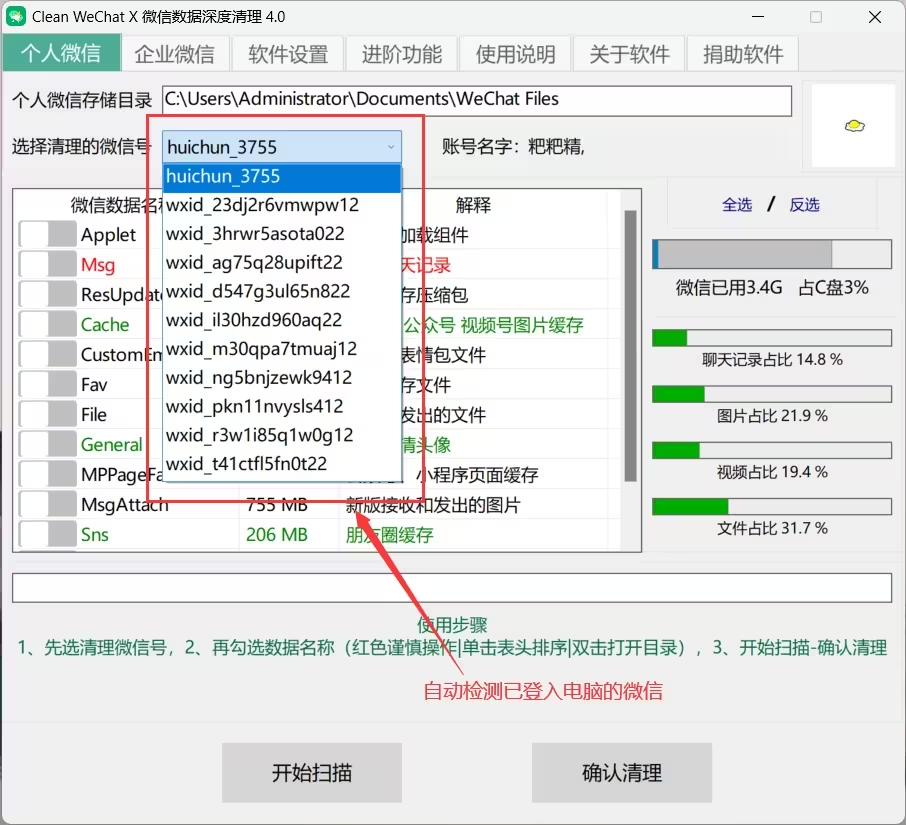906x825 pixels.
Task: Click the MsgAttach 755 MB size cell
Action: point(277,505)
